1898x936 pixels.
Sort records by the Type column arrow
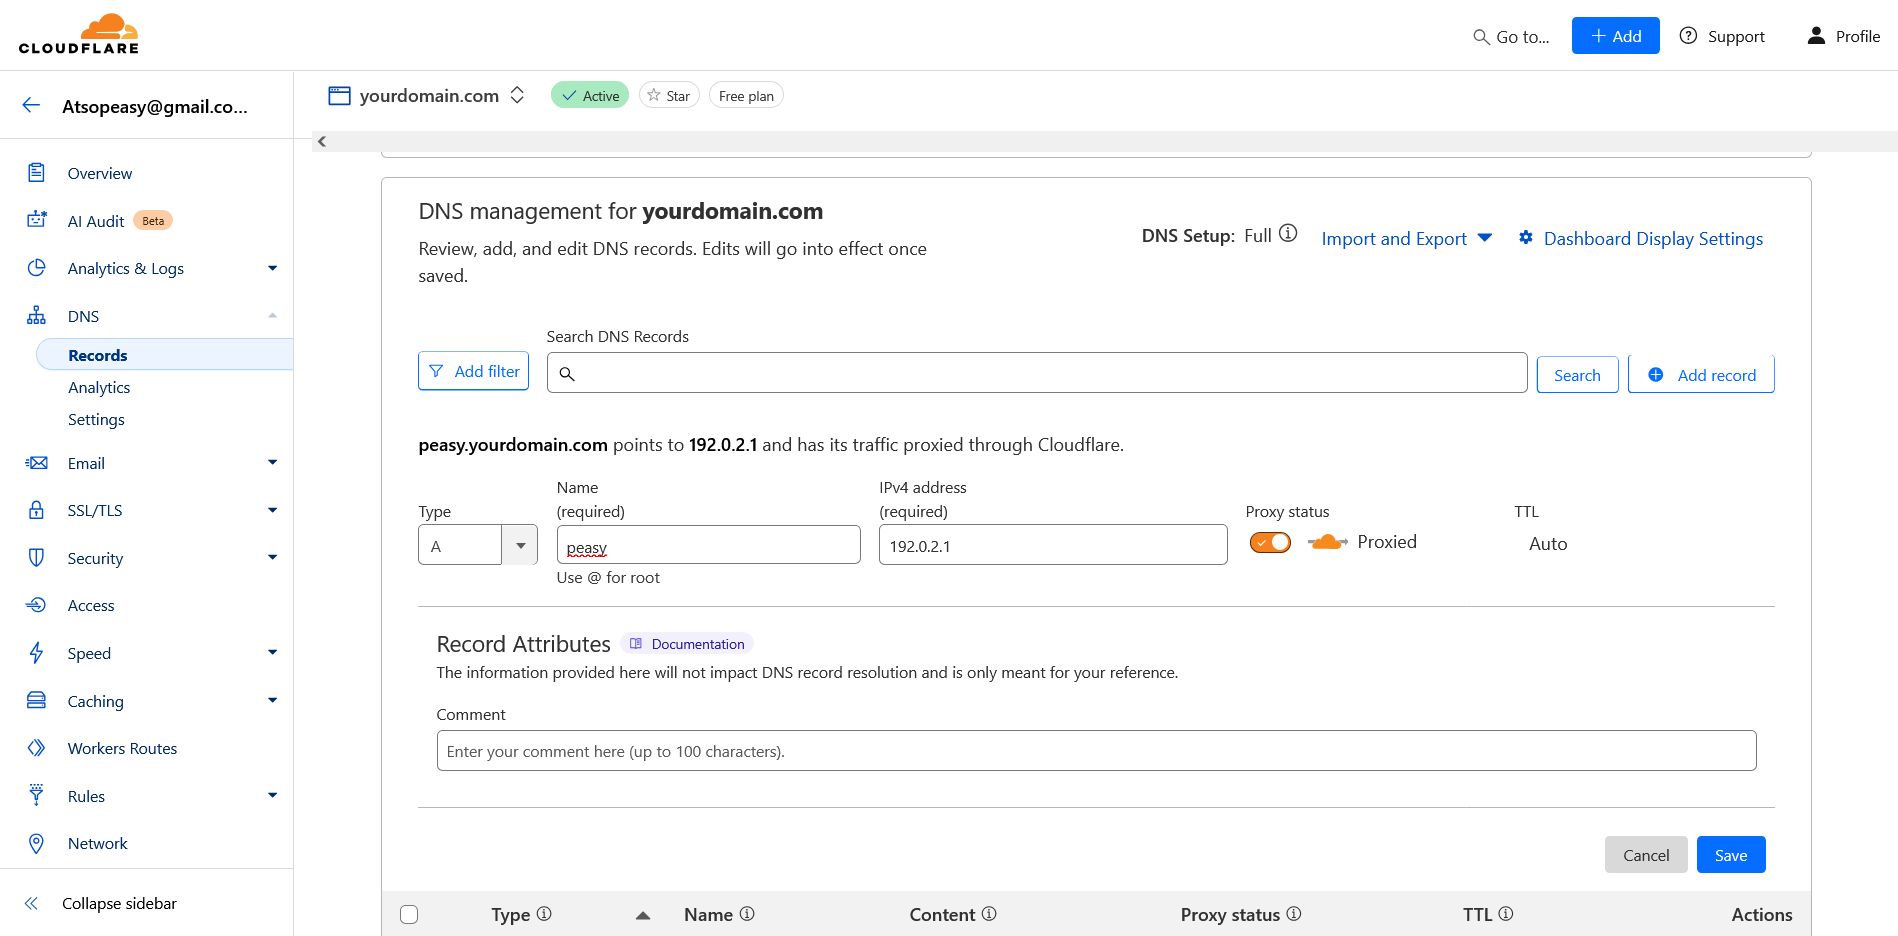tap(643, 915)
